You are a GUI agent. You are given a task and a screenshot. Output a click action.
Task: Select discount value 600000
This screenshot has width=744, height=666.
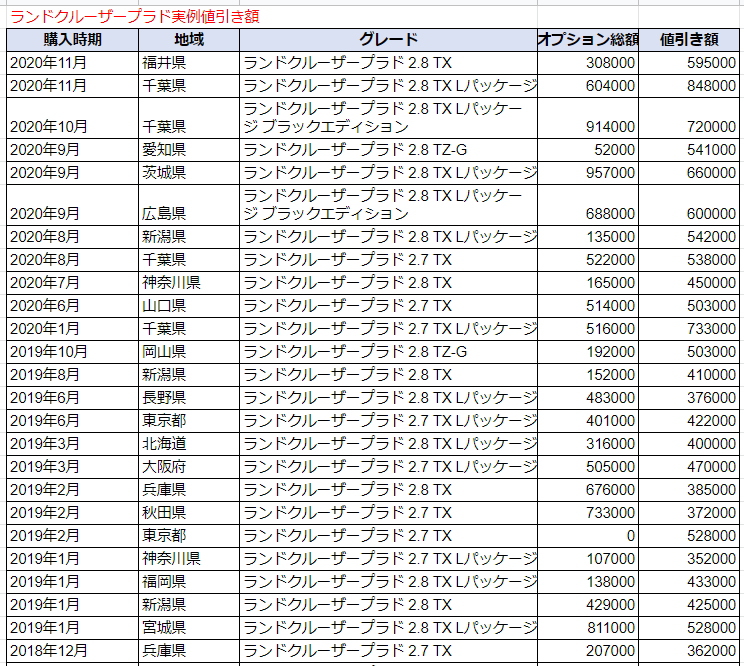point(689,205)
